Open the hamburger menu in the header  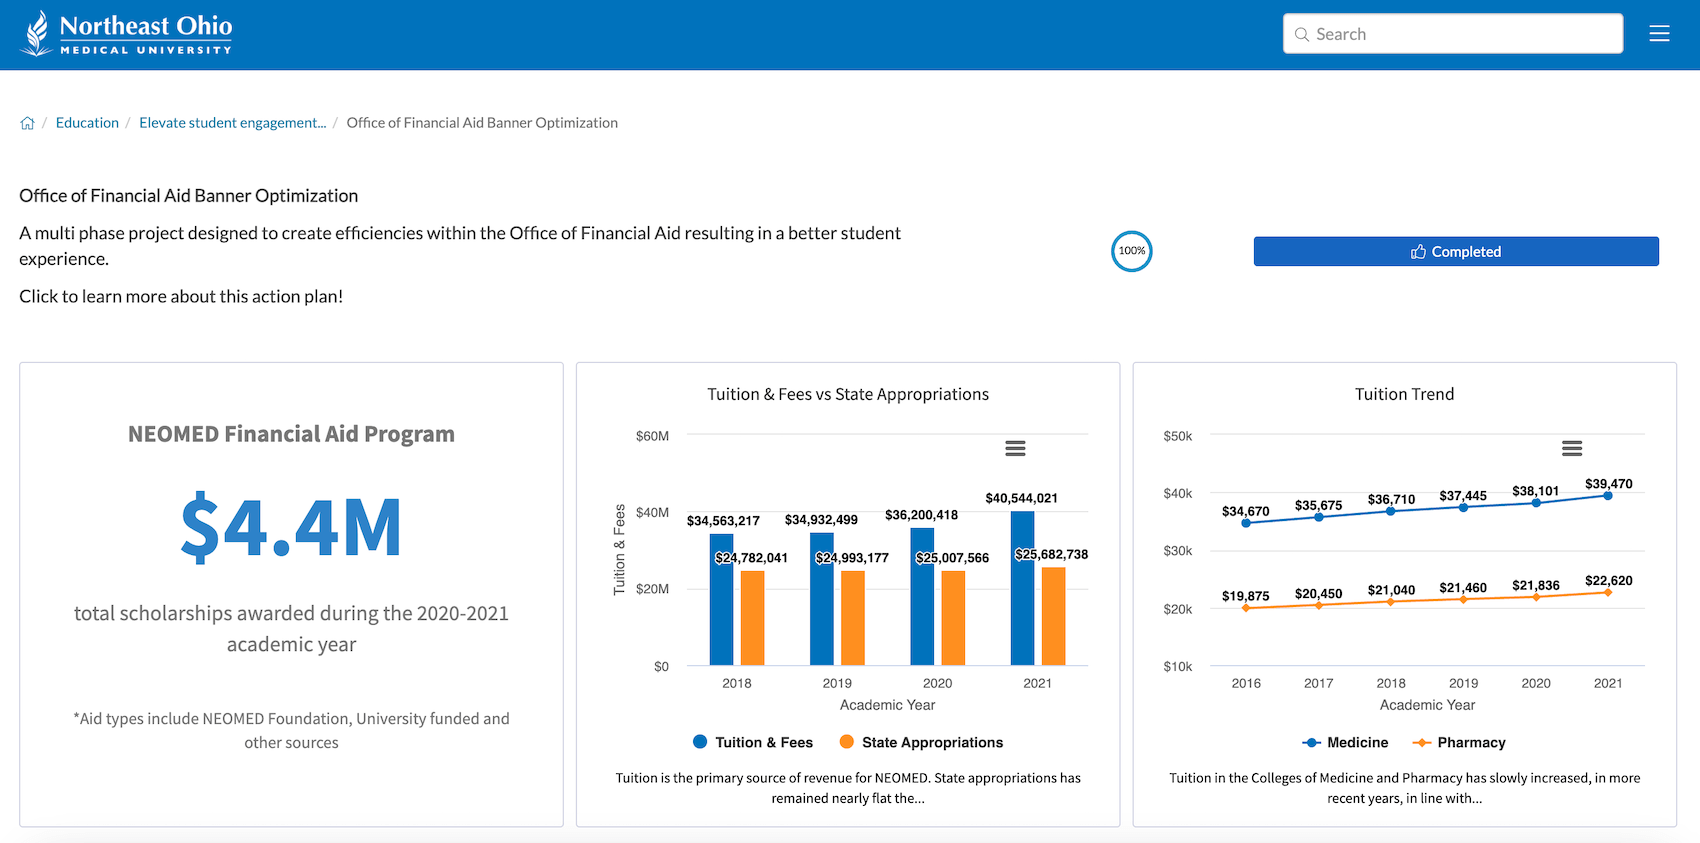(x=1659, y=34)
